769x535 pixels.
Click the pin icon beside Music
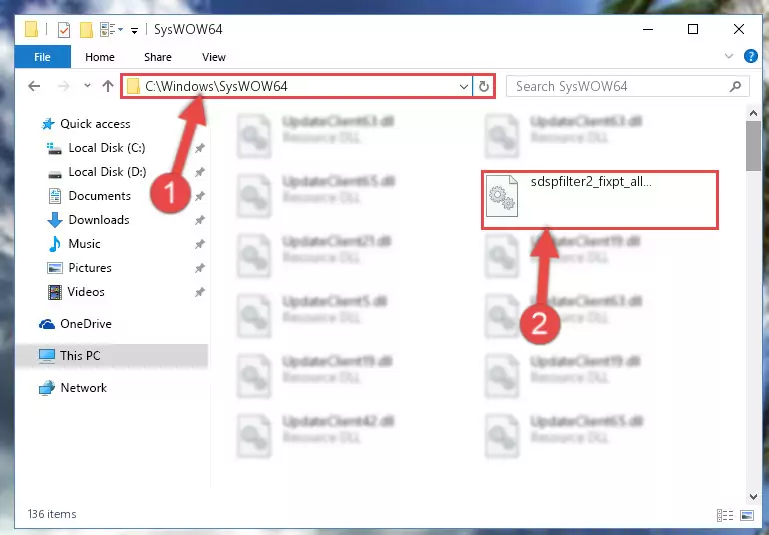[200, 244]
